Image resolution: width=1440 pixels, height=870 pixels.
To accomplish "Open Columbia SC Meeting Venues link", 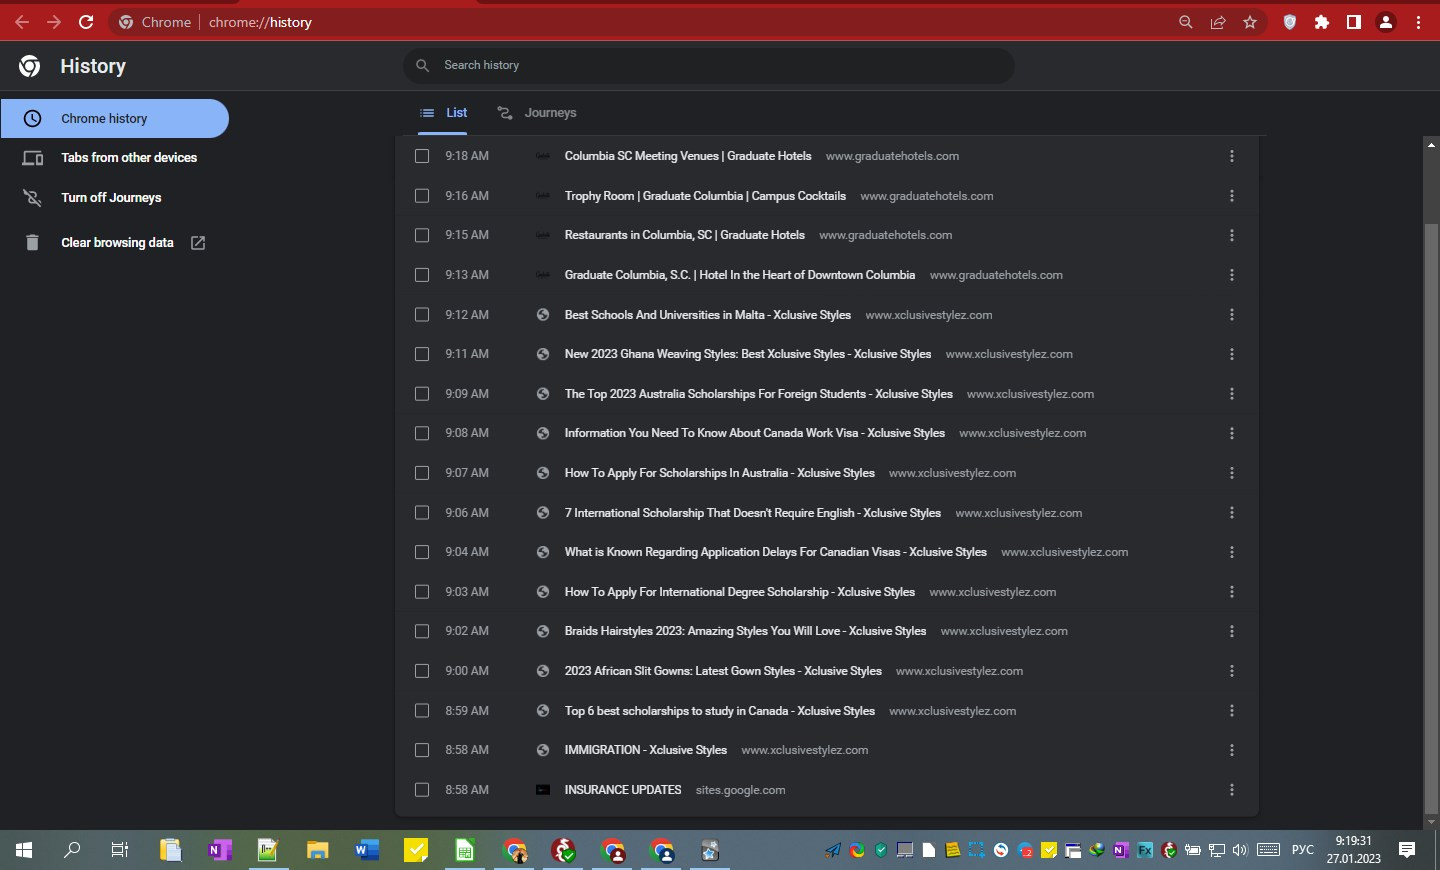I will click(x=688, y=156).
